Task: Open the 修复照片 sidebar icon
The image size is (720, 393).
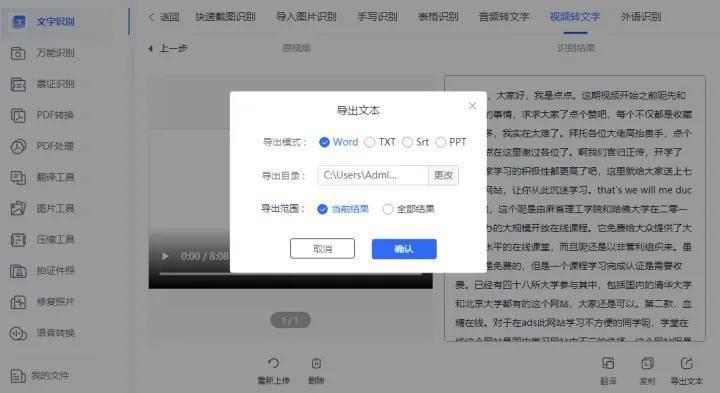Action: click(x=18, y=302)
